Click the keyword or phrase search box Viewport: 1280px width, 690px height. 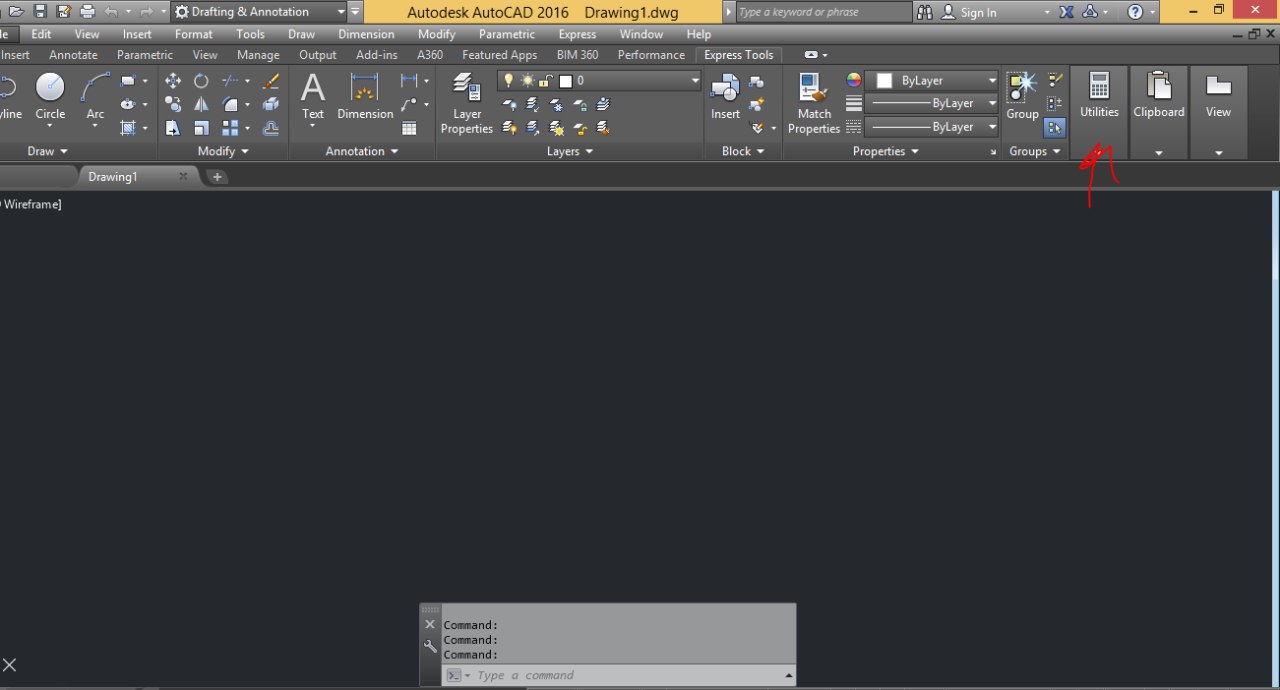pyautogui.click(x=824, y=12)
